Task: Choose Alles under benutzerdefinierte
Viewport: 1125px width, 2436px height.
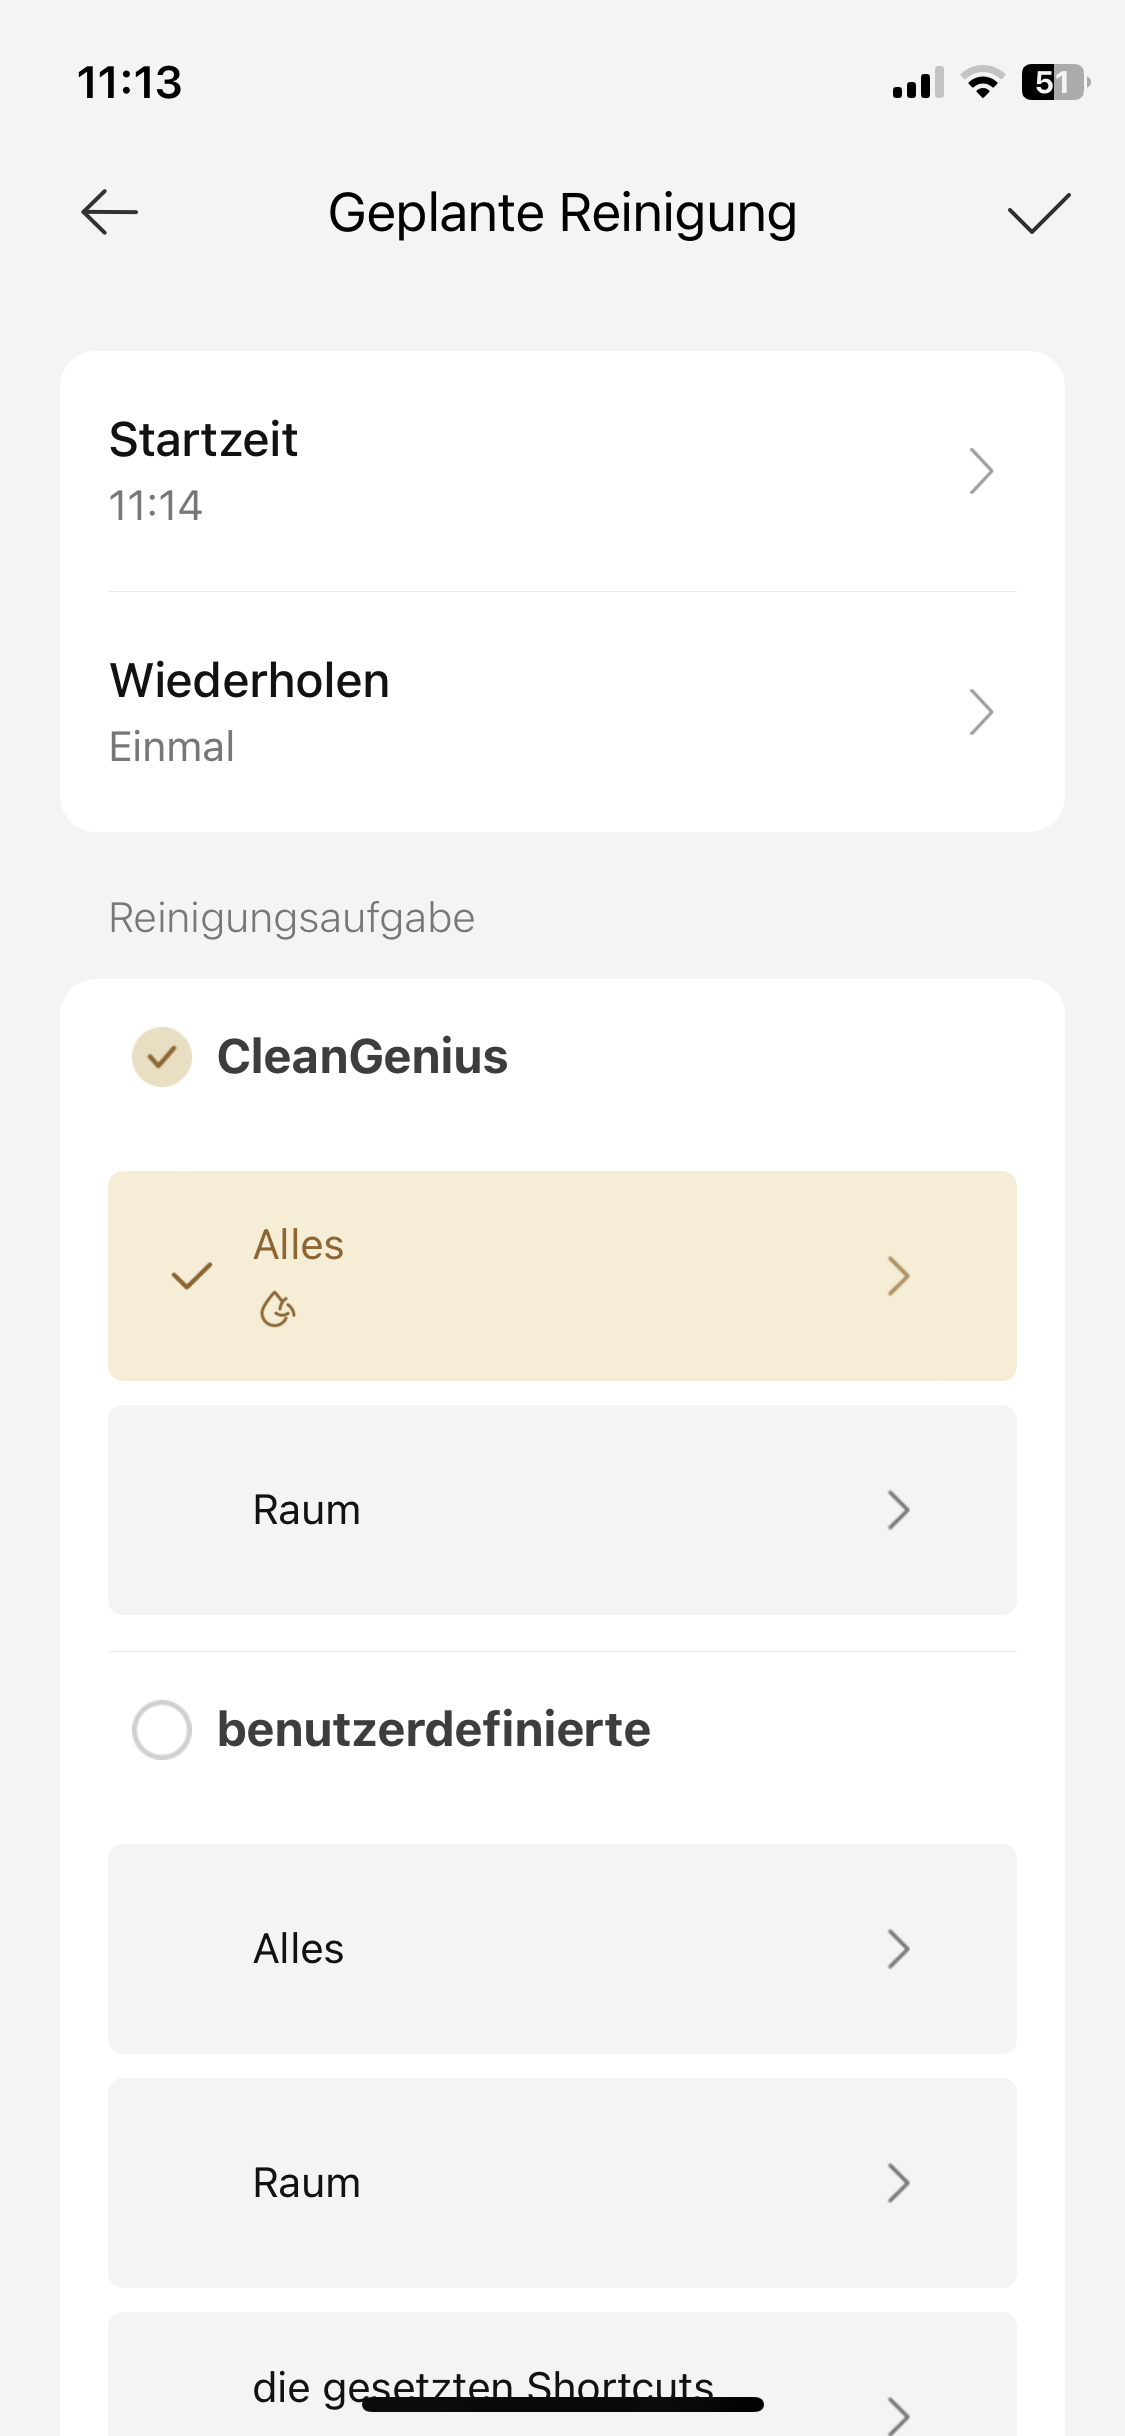Action: (562, 1949)
